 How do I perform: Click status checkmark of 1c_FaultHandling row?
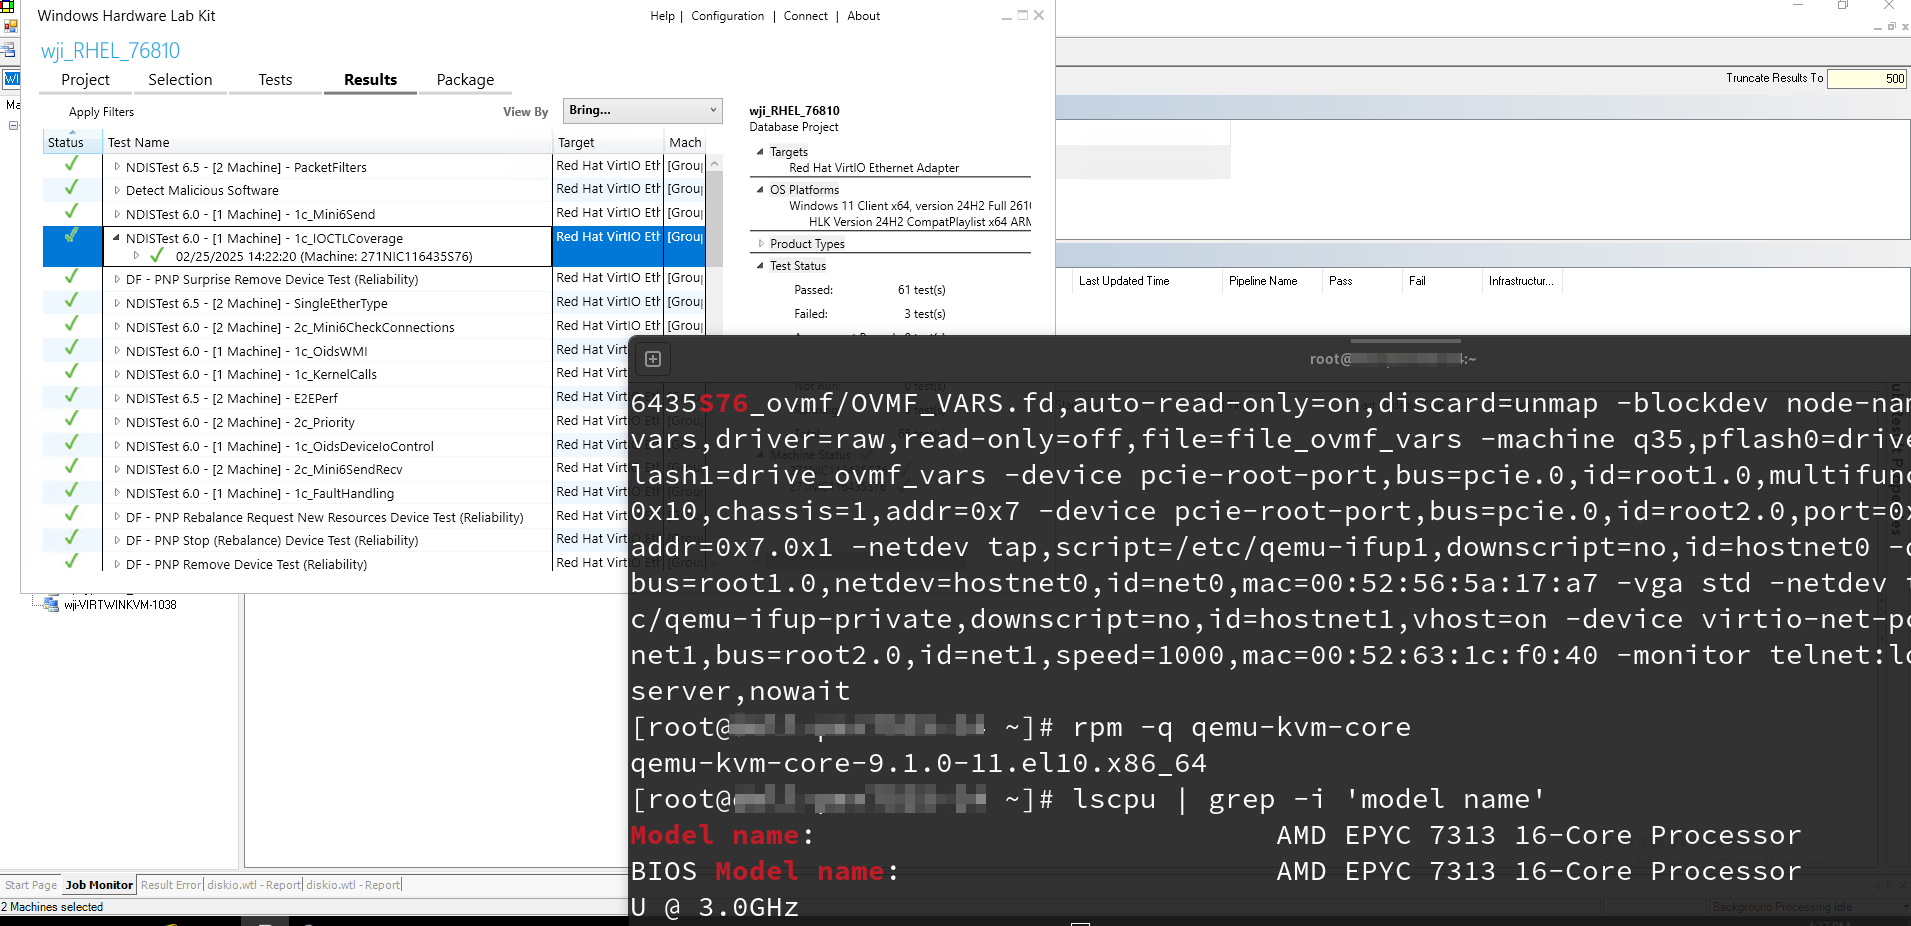tap(71, 491)
